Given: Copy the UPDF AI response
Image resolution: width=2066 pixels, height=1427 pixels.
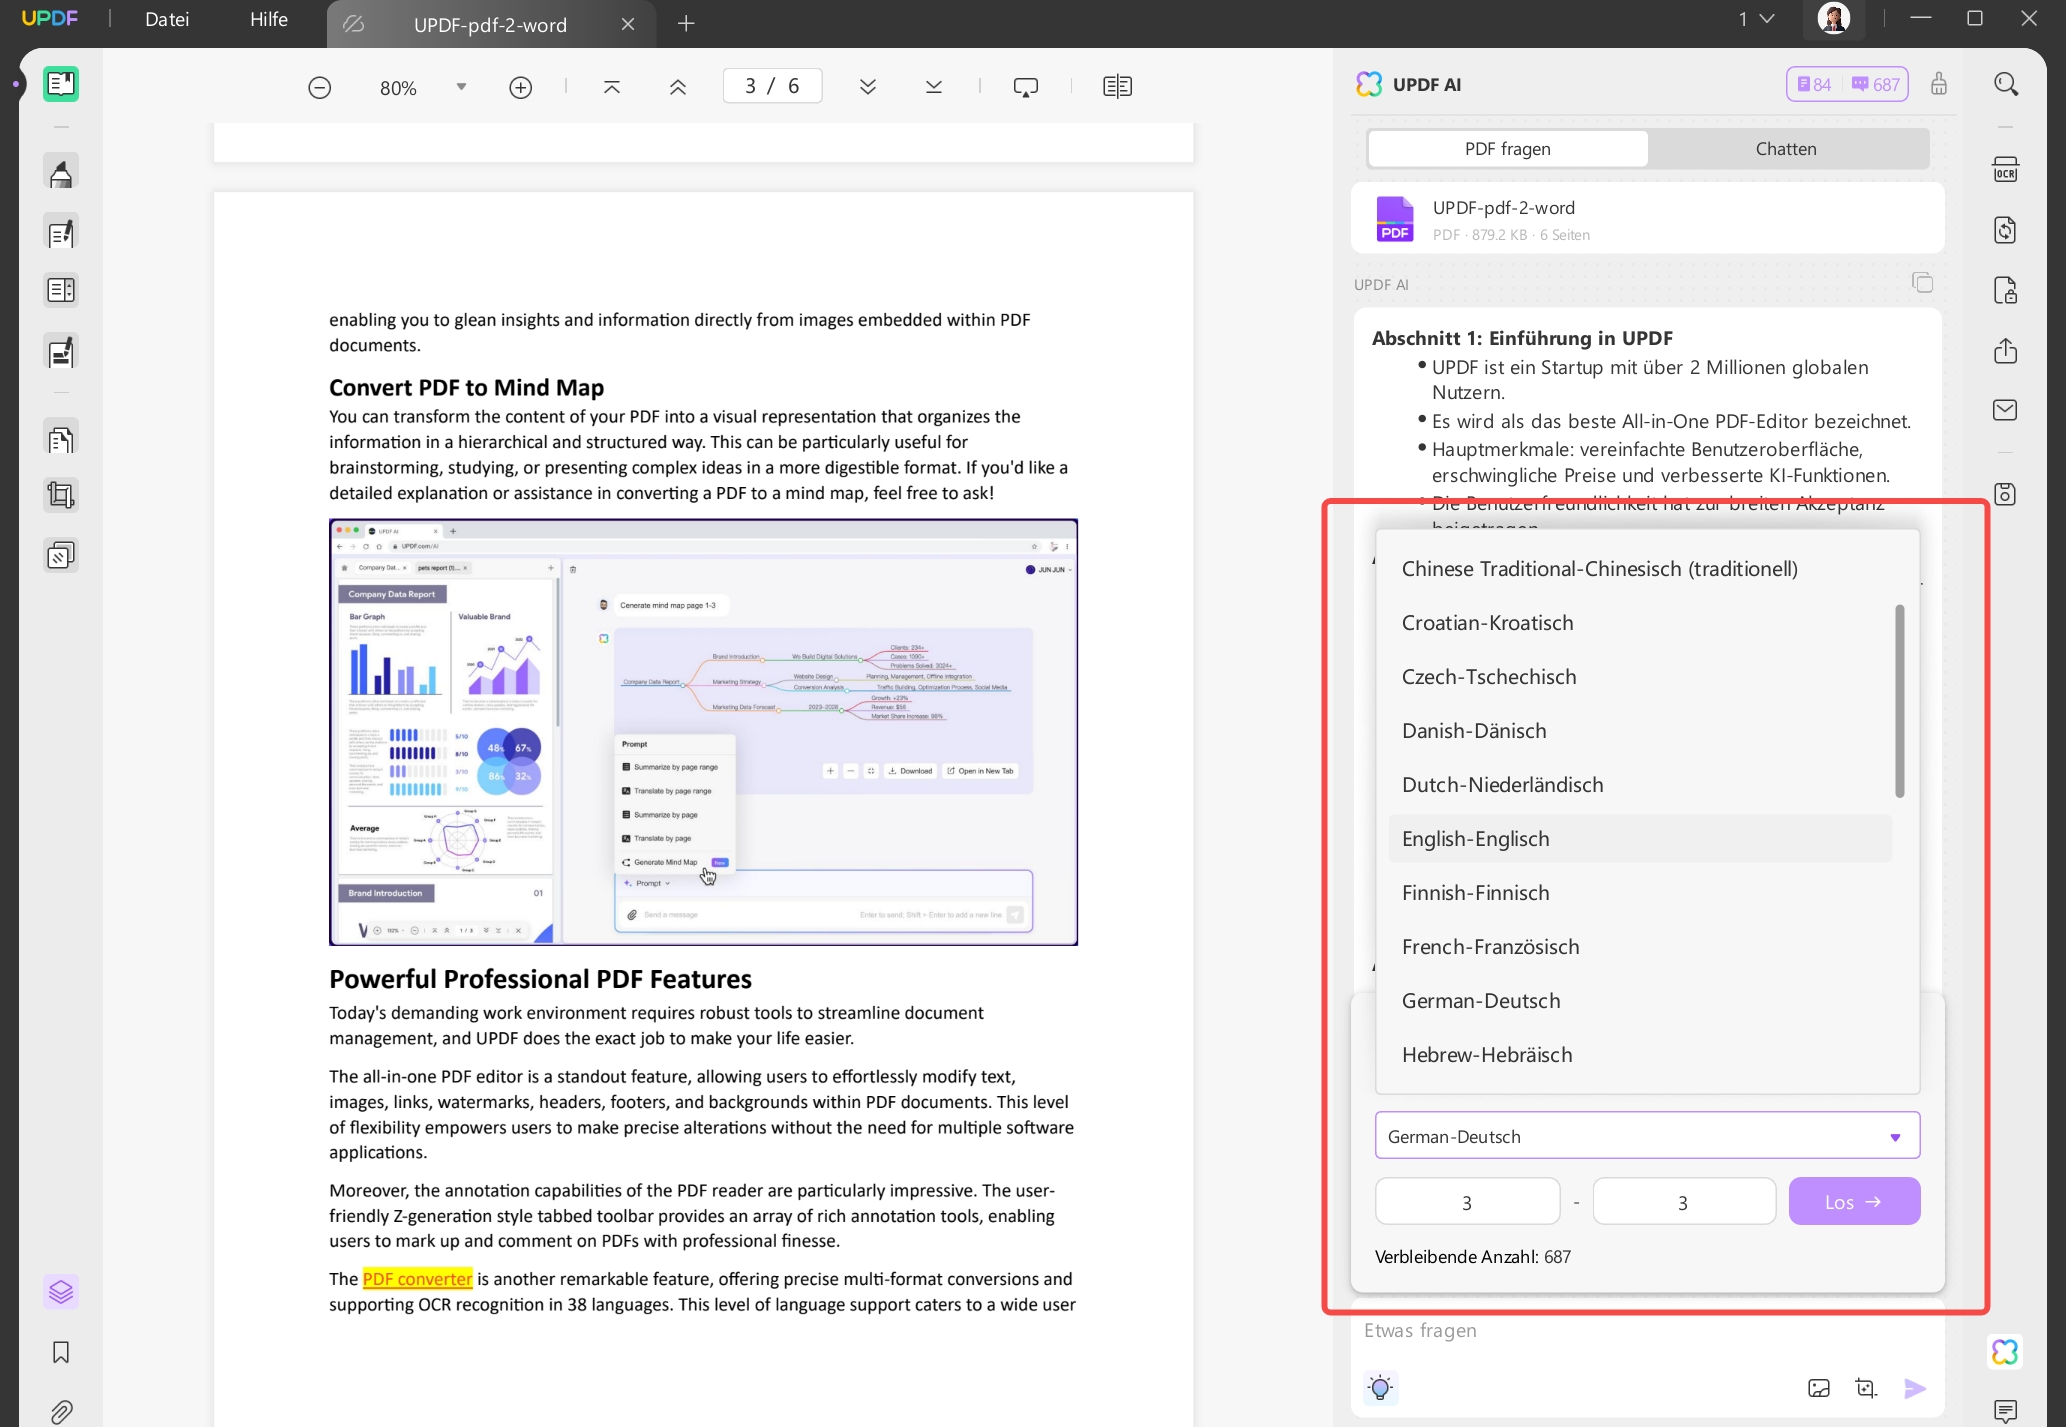Looking at the screenshot, I should pyautogui.click(x=1923, y=283).
